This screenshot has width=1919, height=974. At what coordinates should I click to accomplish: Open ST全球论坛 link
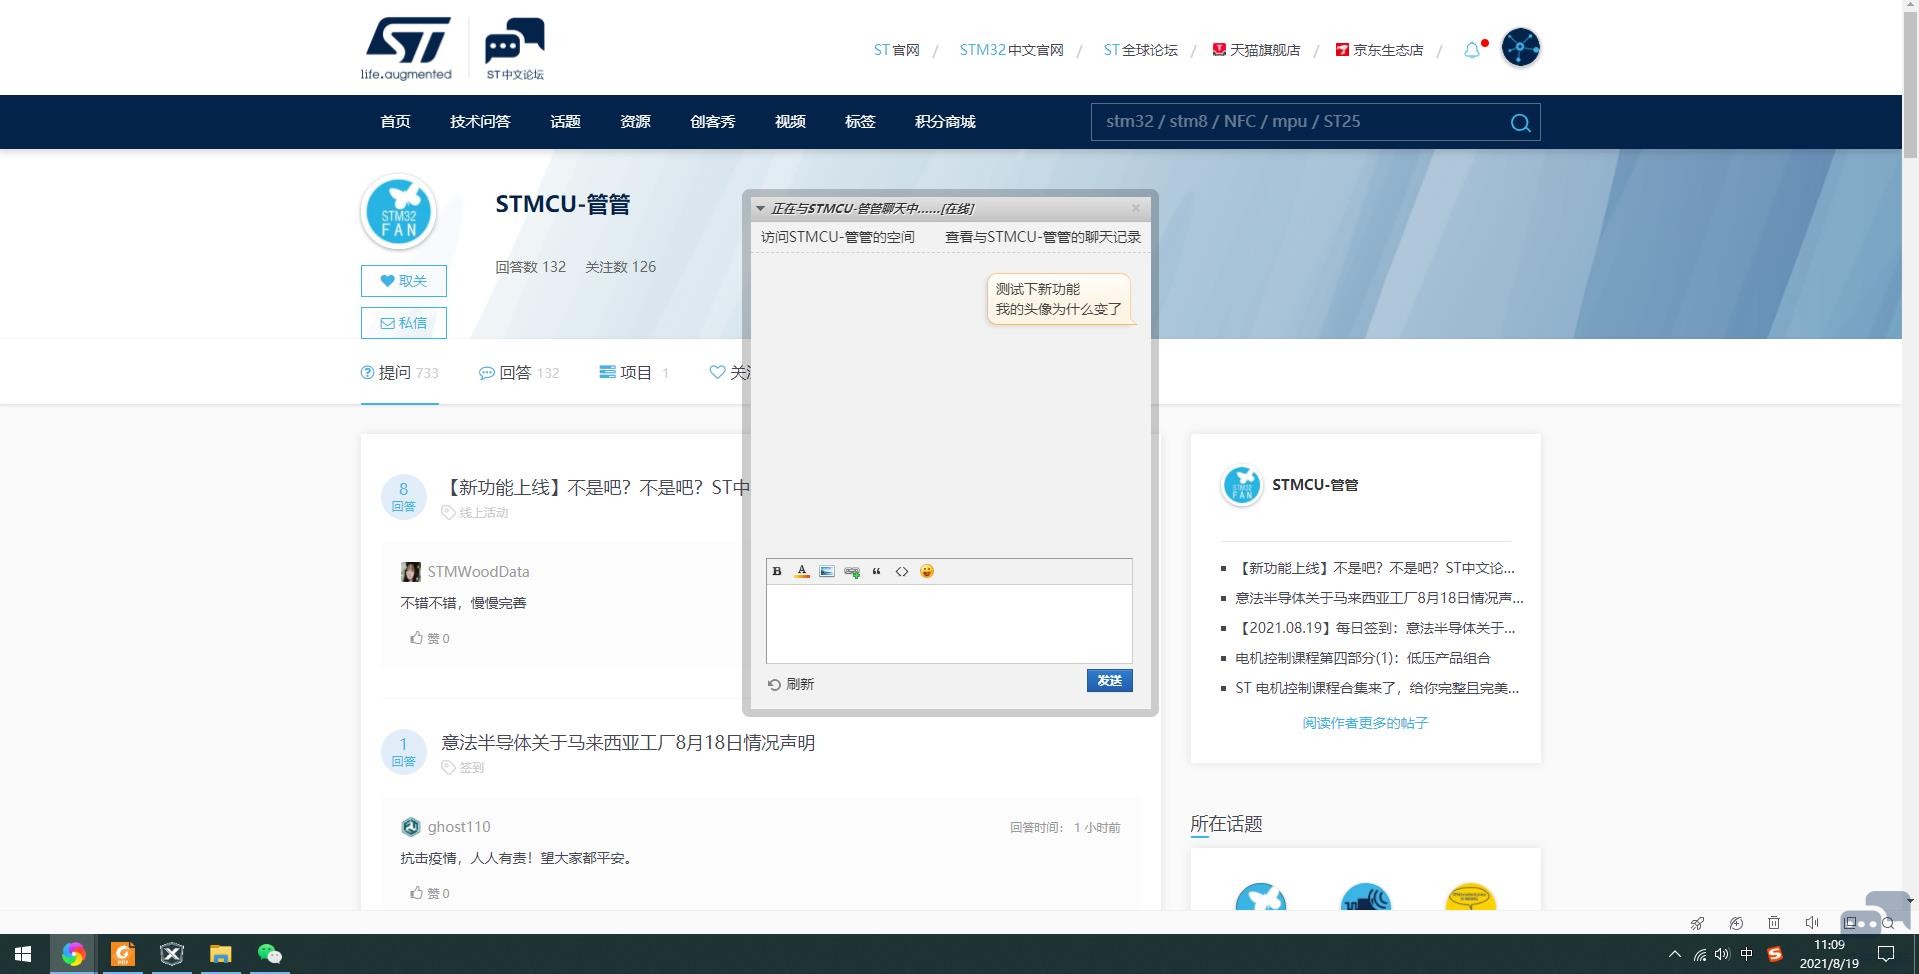coord(1140,50)
